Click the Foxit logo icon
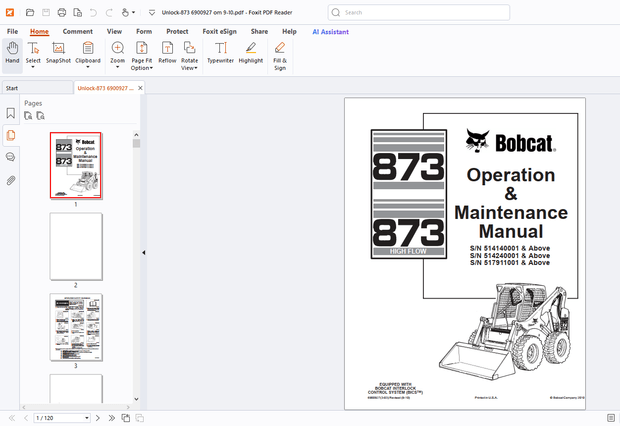The height and width of the screenshot is (426, 620). click(x=10, y=12)
